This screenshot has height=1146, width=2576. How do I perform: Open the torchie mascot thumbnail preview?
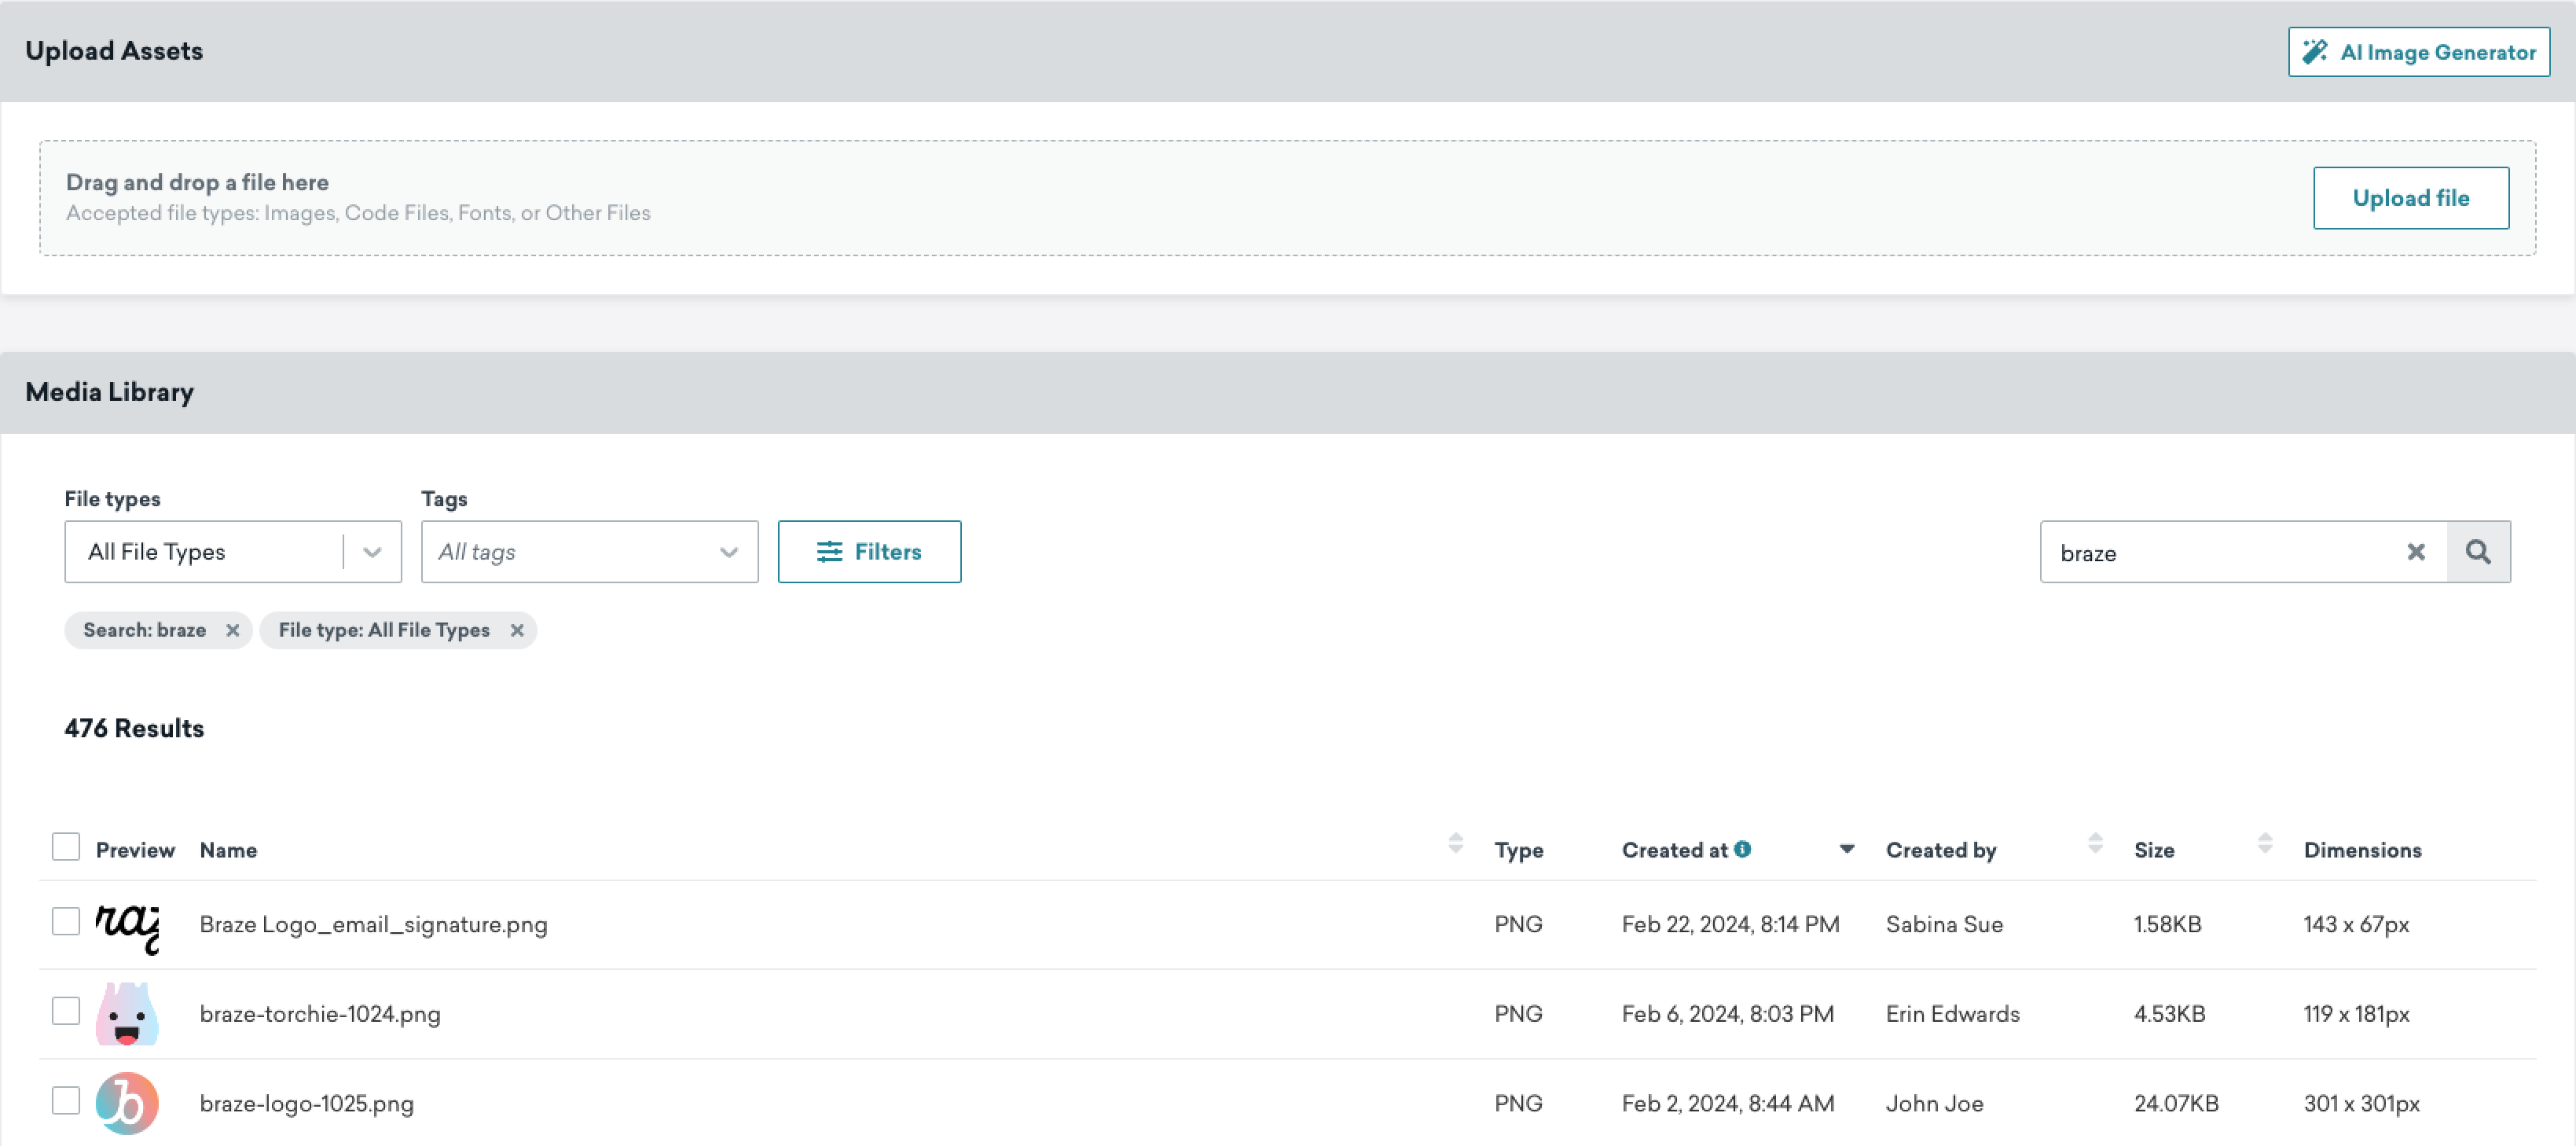[127, 1014]
